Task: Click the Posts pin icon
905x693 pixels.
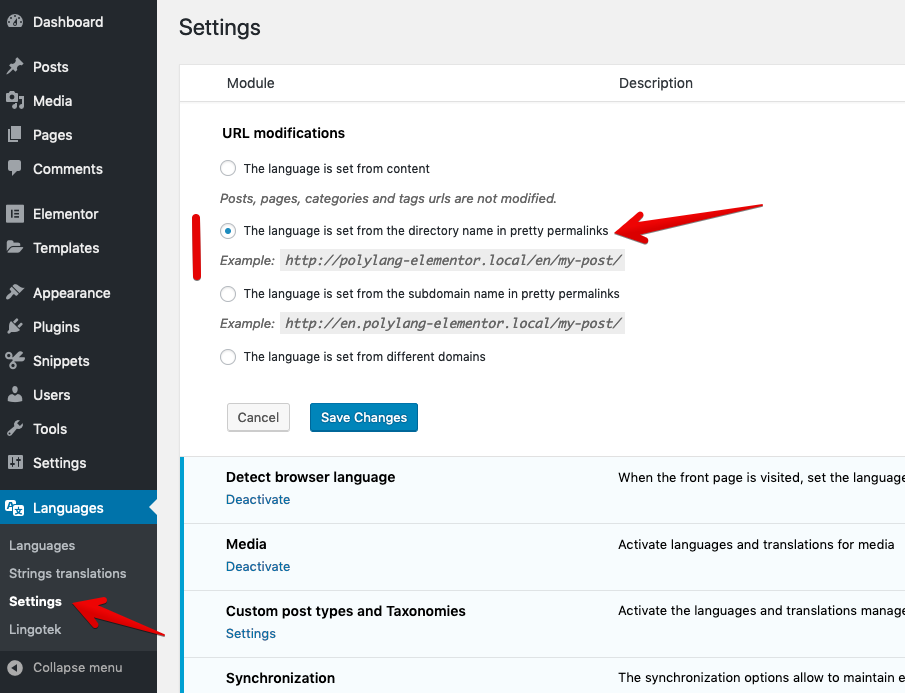Action: (15, 67)
